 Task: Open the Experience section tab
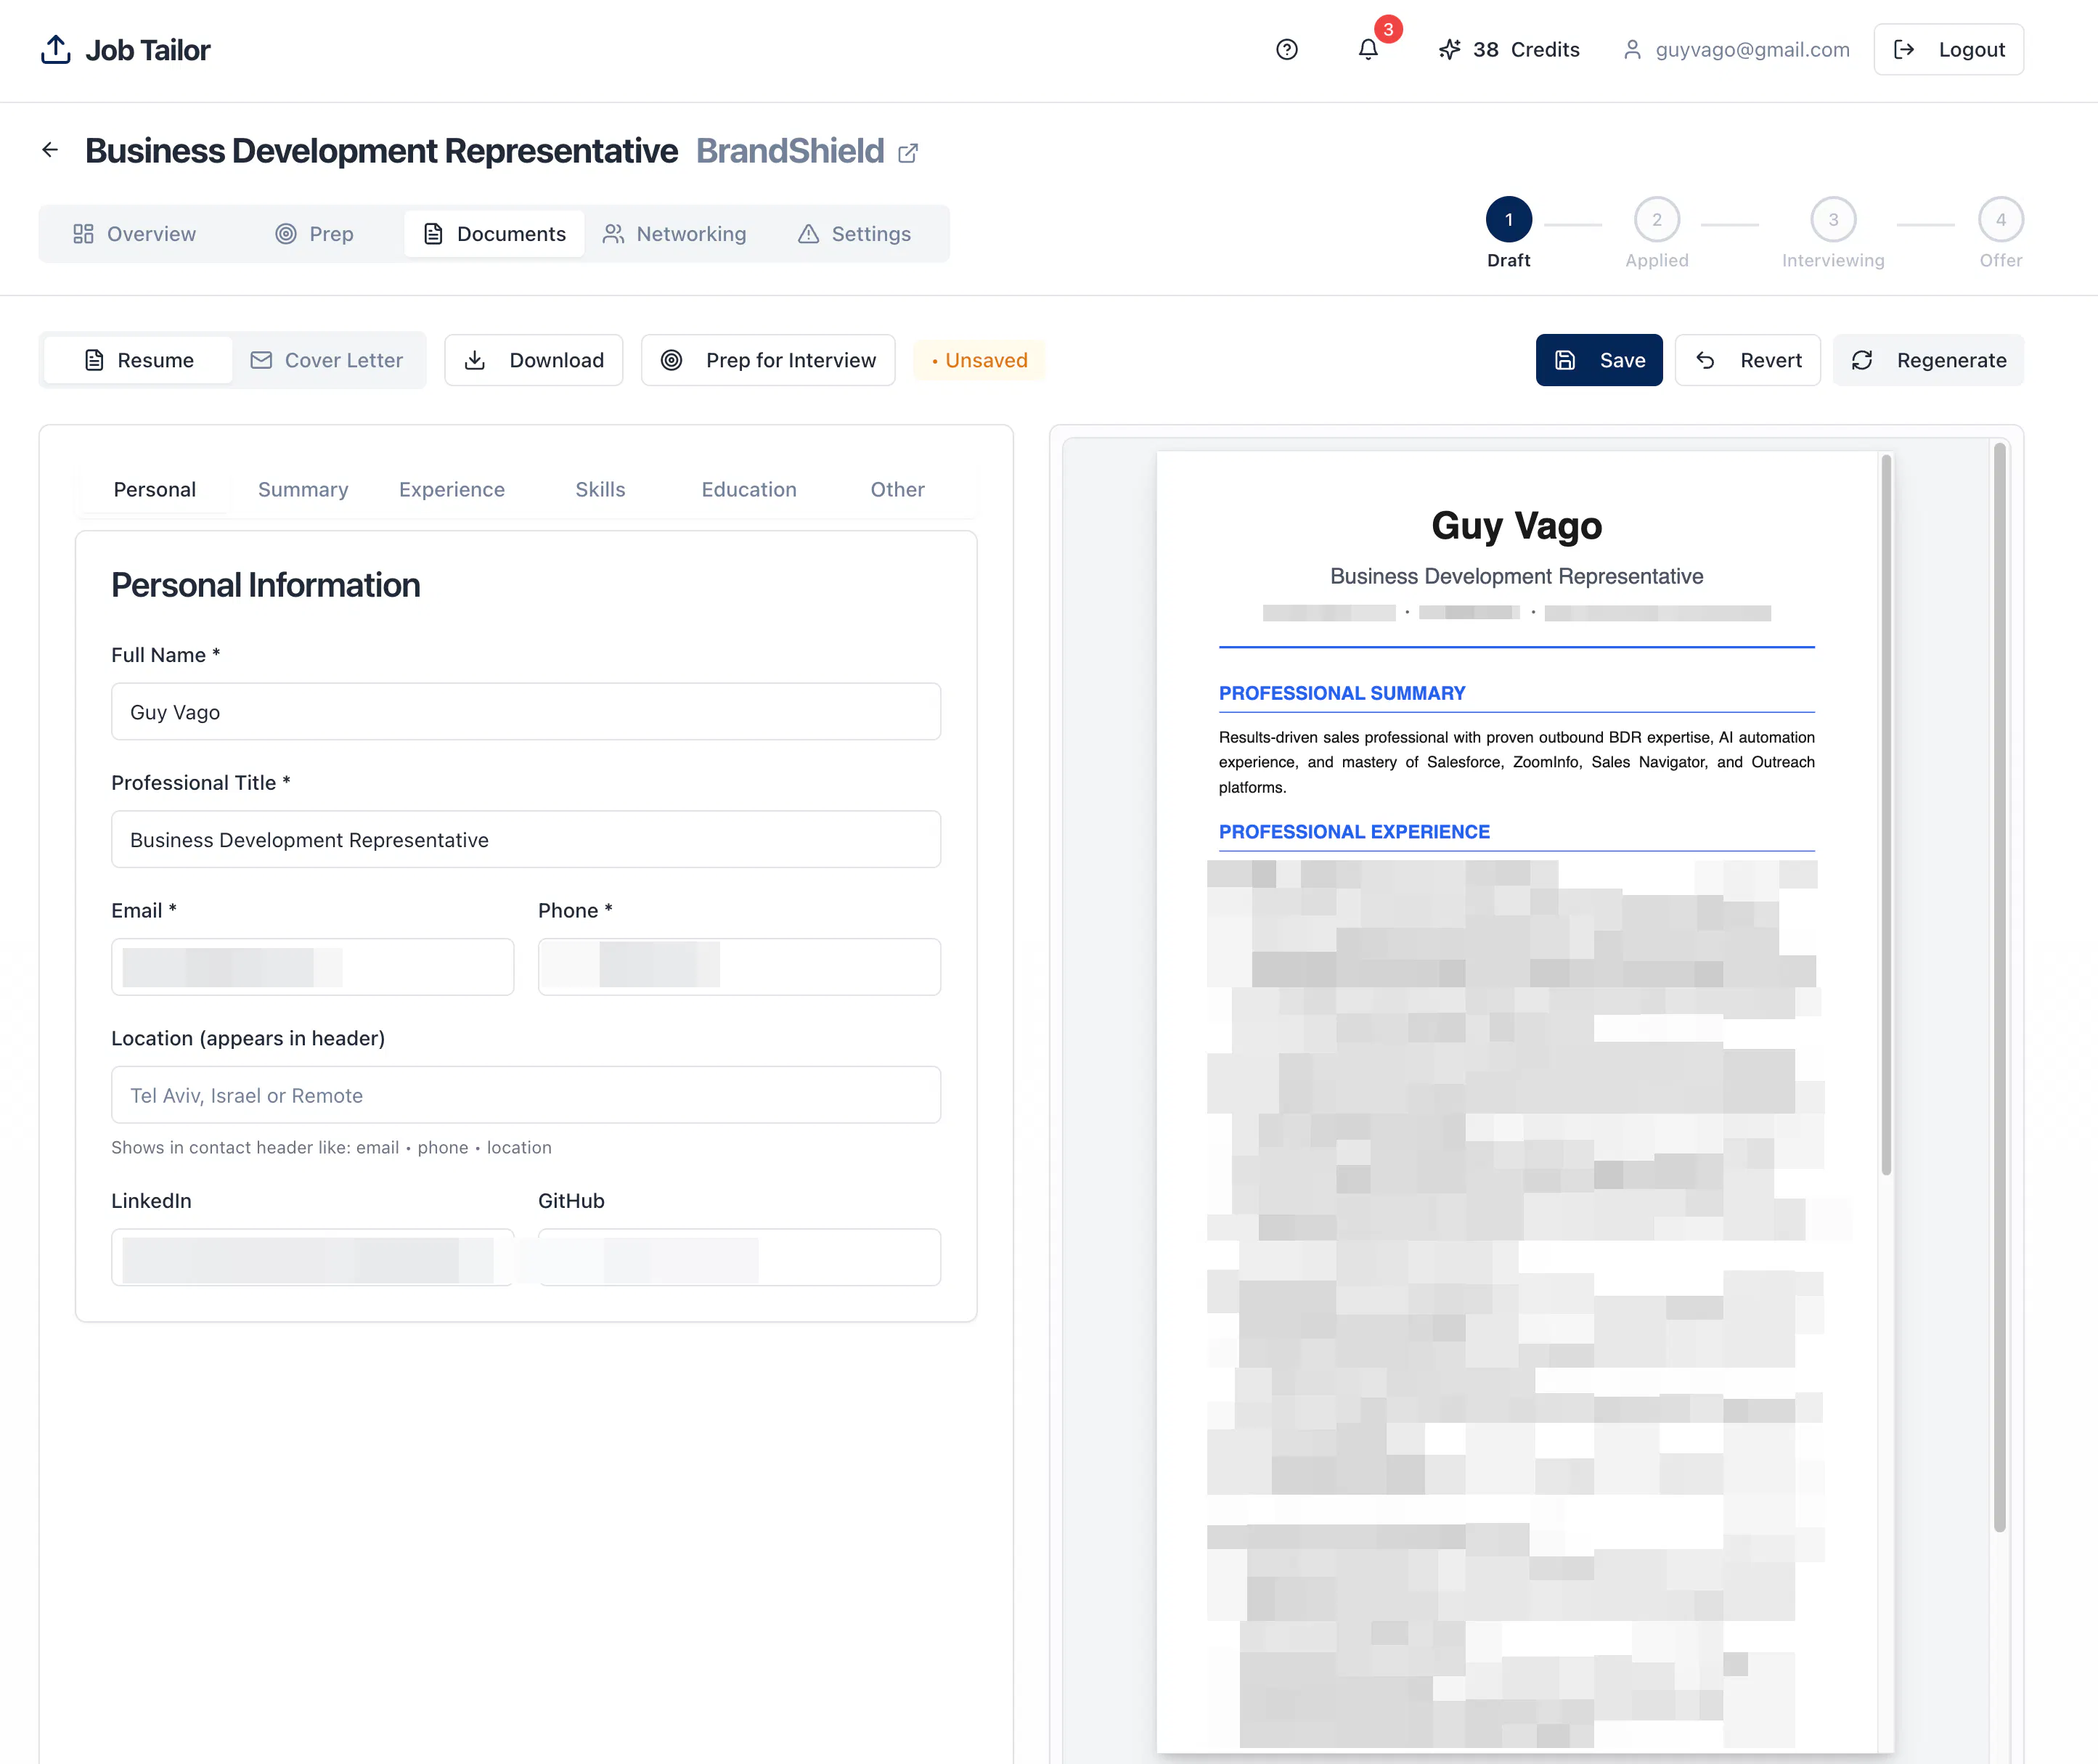(x=452, y=489)
